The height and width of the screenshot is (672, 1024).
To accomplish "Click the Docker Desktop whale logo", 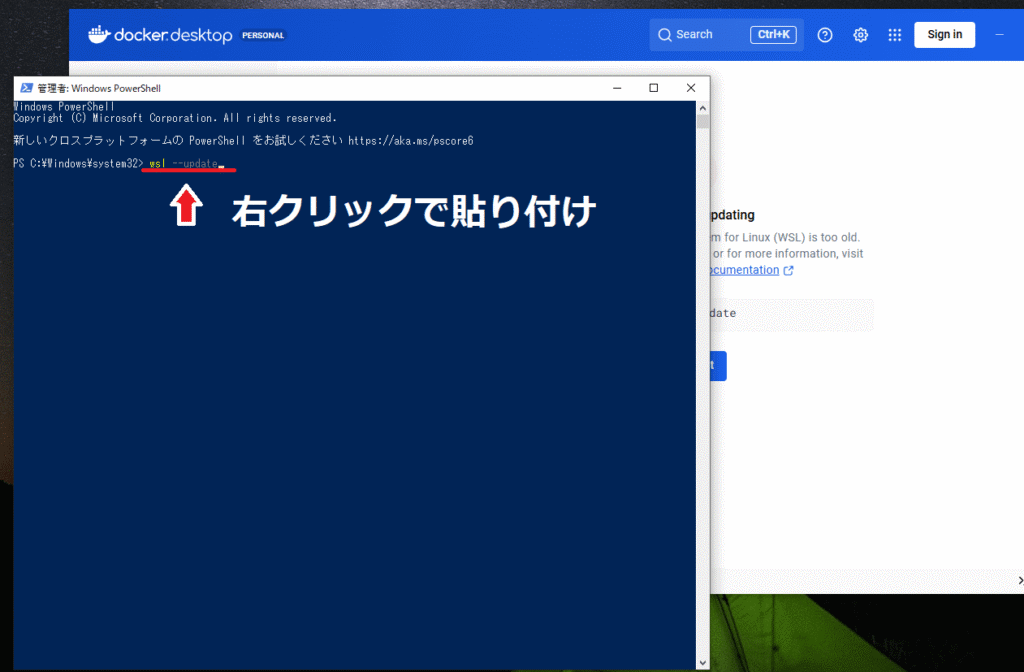I will [98, 35].
